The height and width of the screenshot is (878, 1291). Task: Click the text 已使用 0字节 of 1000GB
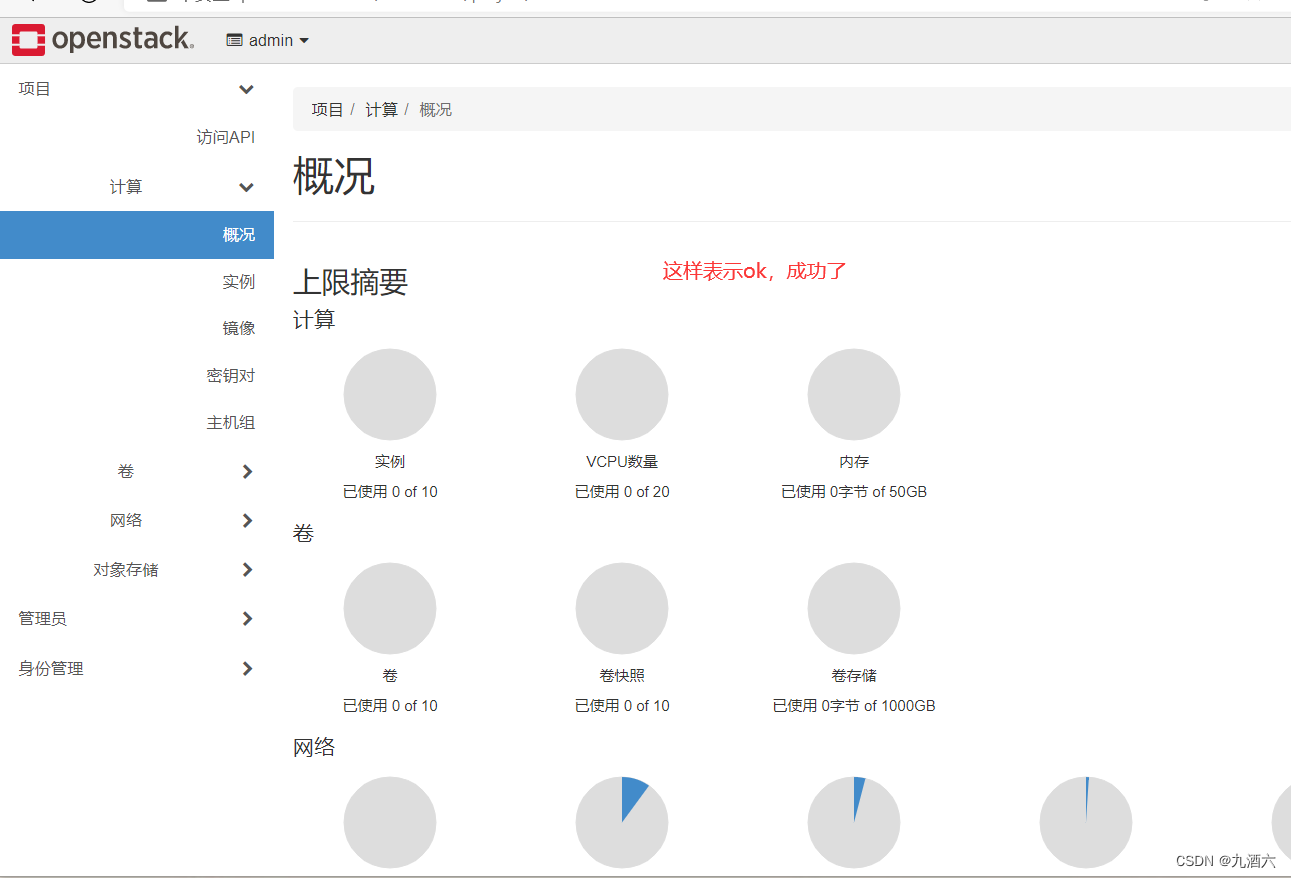click(x=854, y=706)
